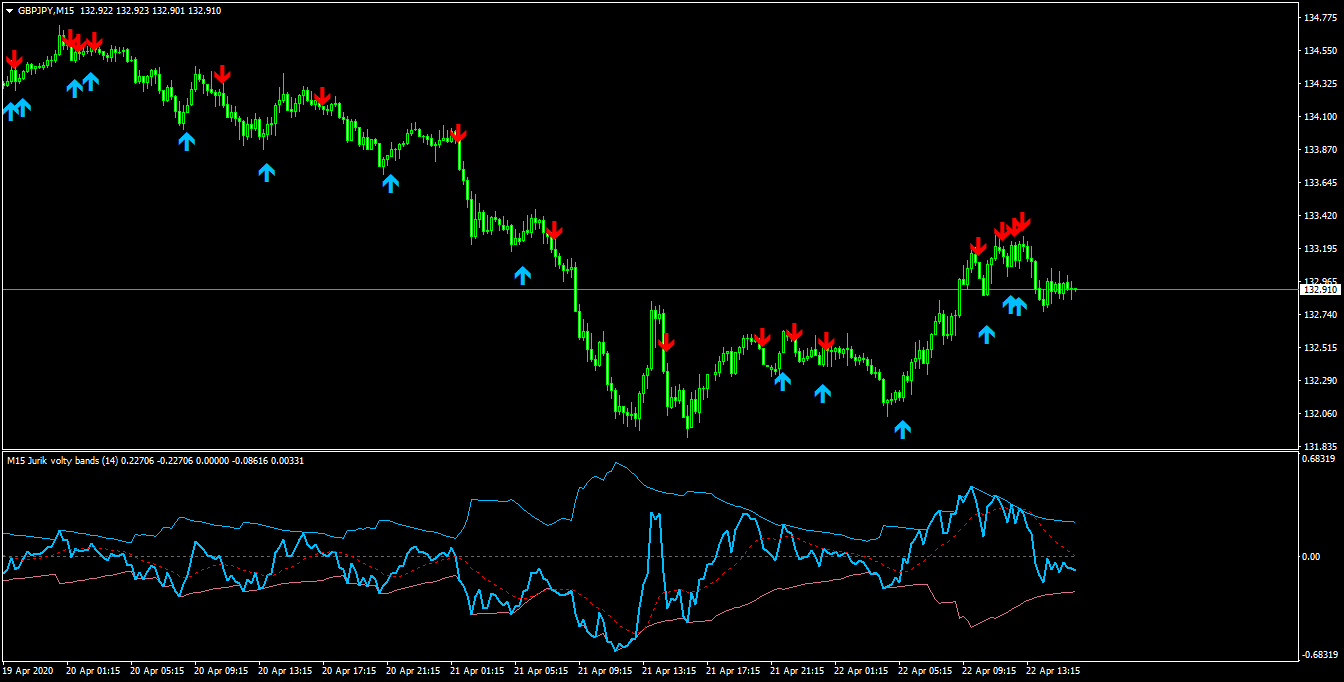
Task: Open the chart menu triangle beside GBPJPY,M15
Action: 9,10
